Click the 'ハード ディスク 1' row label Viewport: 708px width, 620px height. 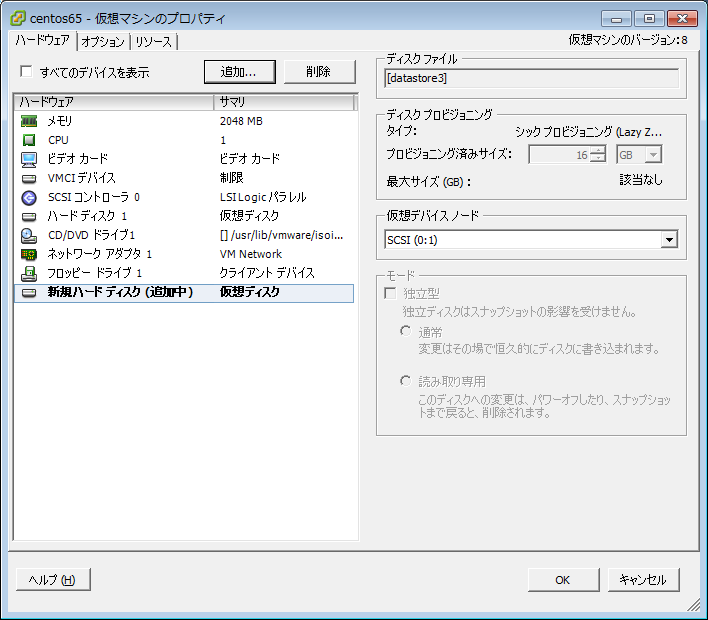pos(87,216)
